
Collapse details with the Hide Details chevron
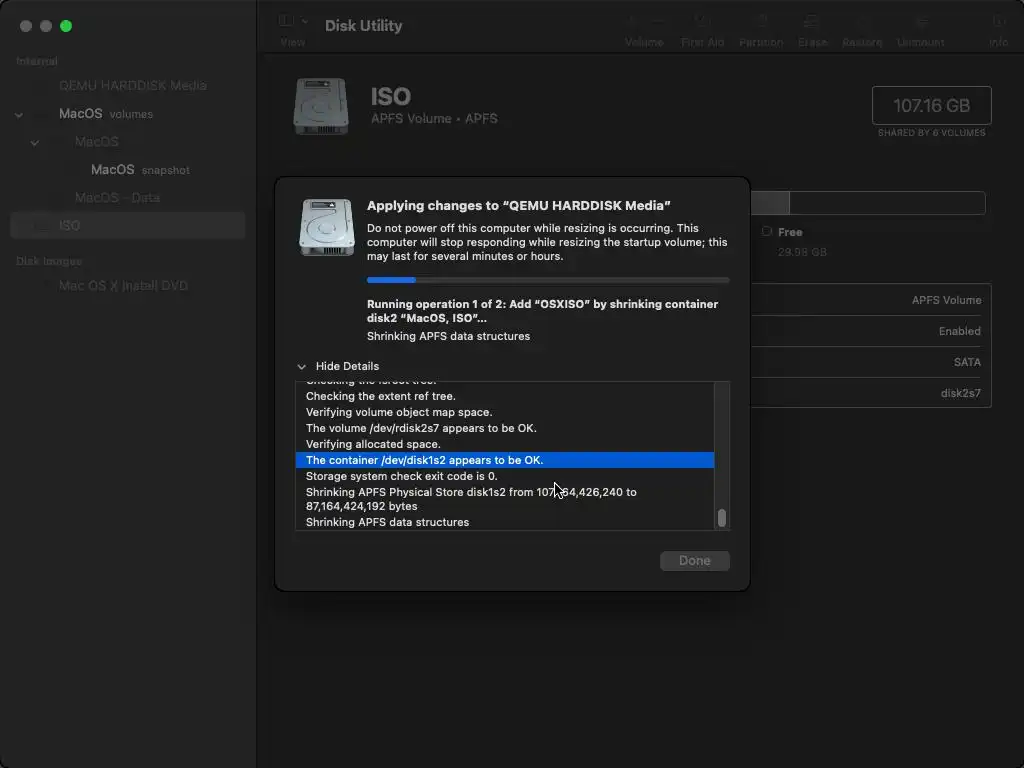coord(302,366)
